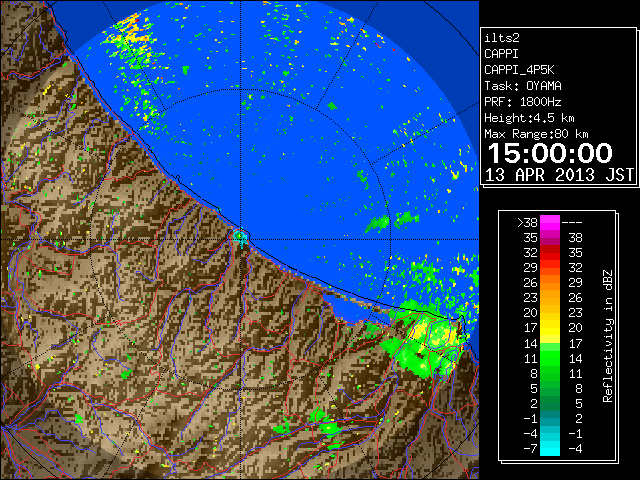Click the large yellow-green echo on southeast coast
The width and height of the screenshot is (640, 480).
[x=429, y=341]
